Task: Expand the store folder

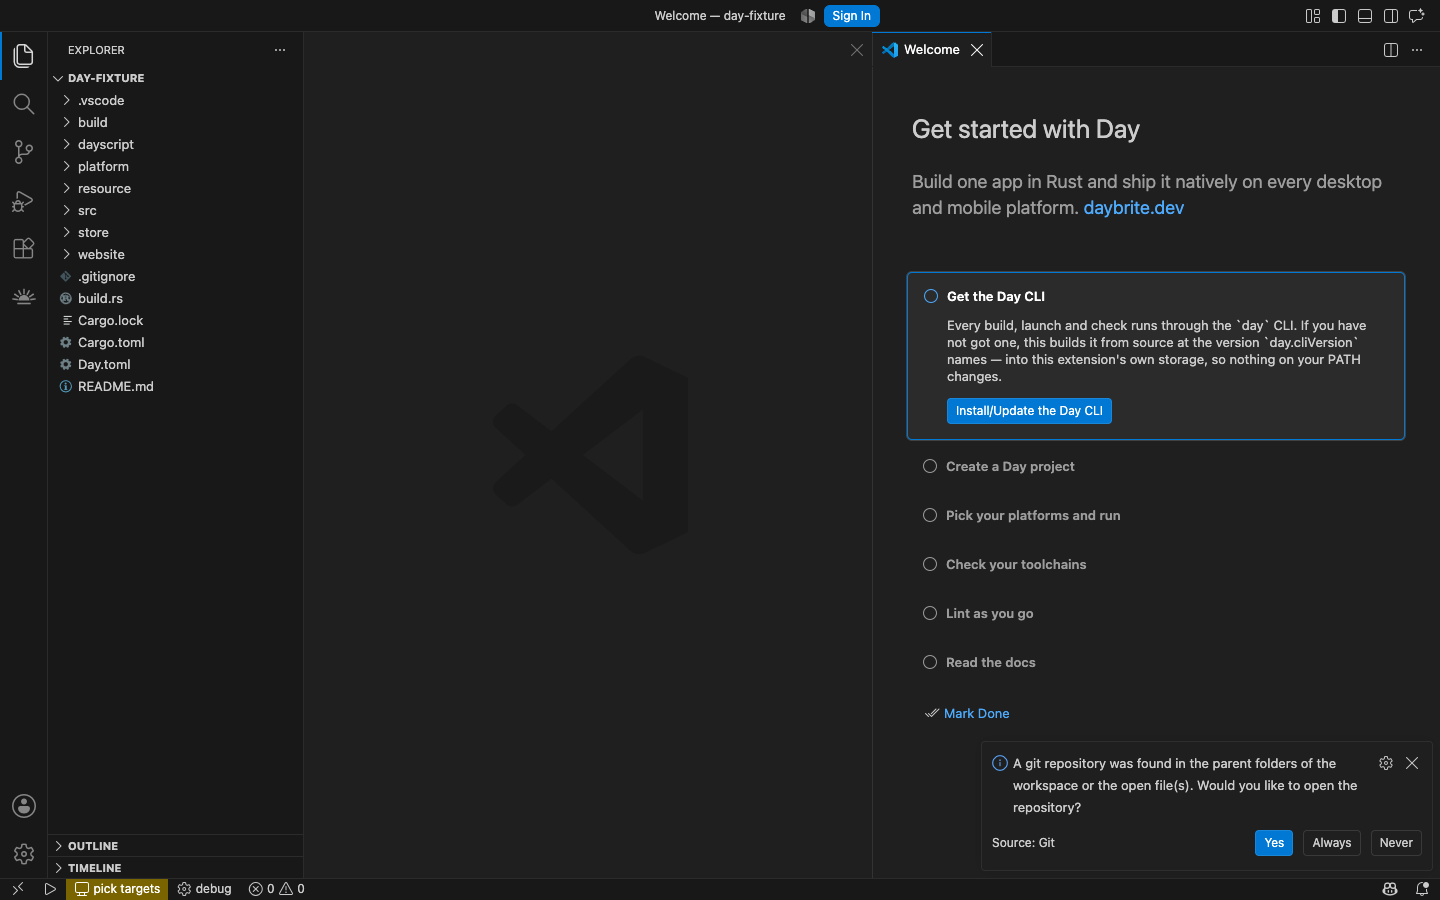Action: tap(175, 232)
